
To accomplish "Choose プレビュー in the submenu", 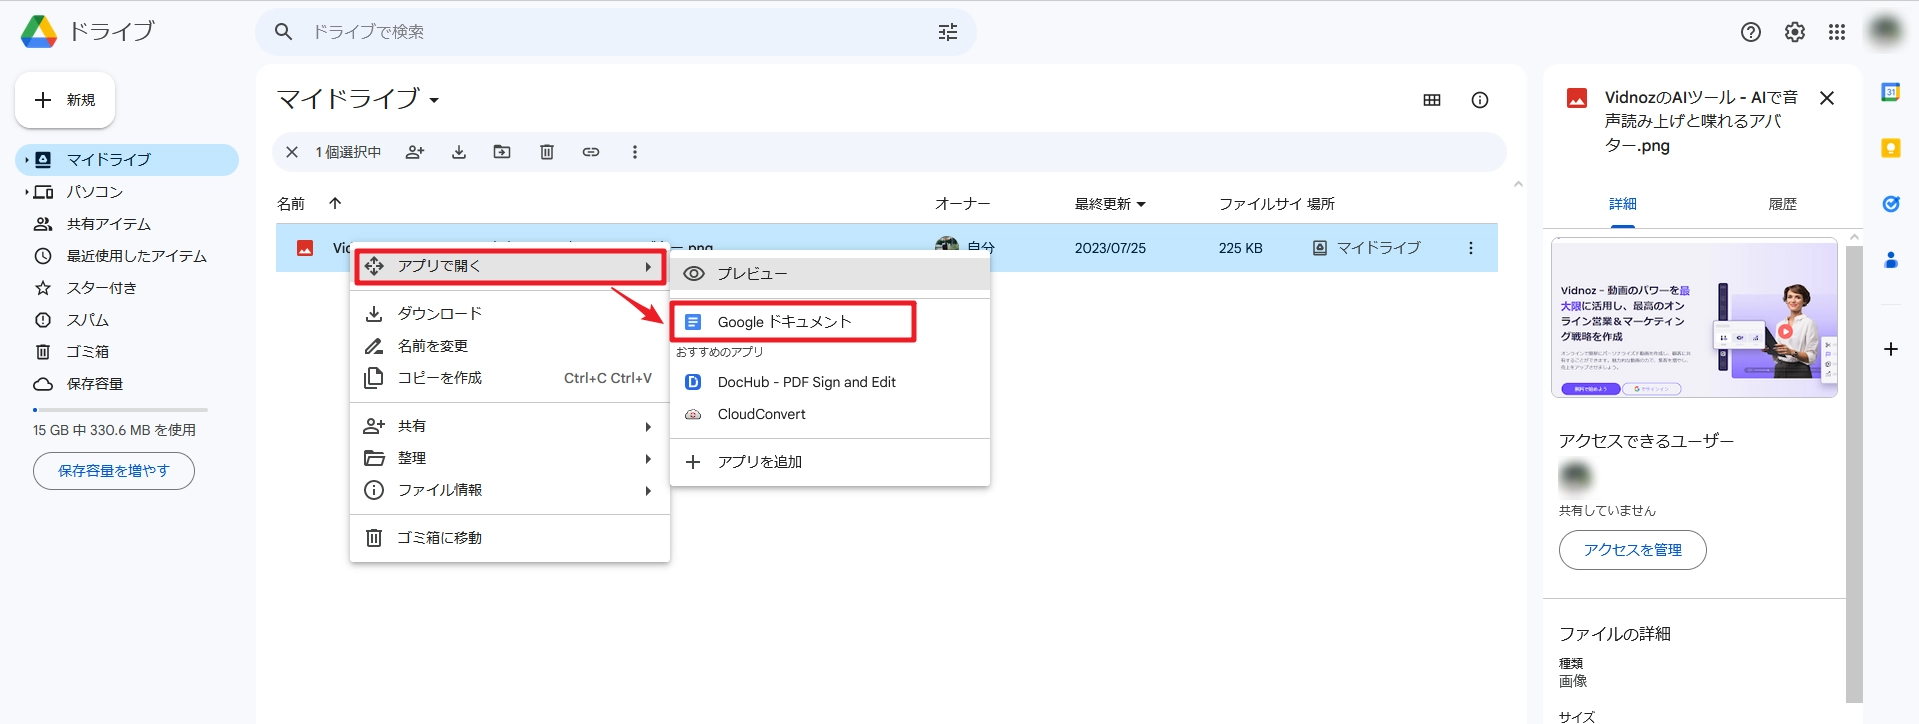I will pyautogui.click(x=830, y=274).
